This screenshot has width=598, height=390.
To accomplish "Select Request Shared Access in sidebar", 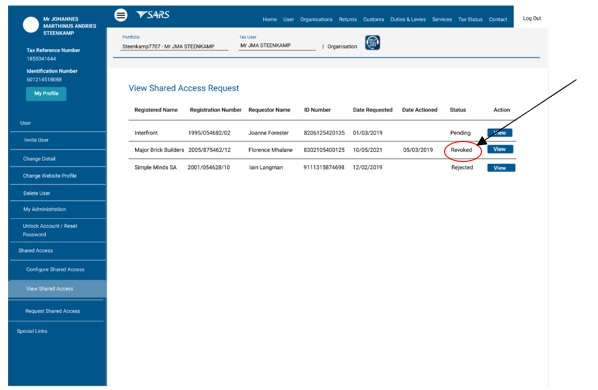I will click(53, 311).
